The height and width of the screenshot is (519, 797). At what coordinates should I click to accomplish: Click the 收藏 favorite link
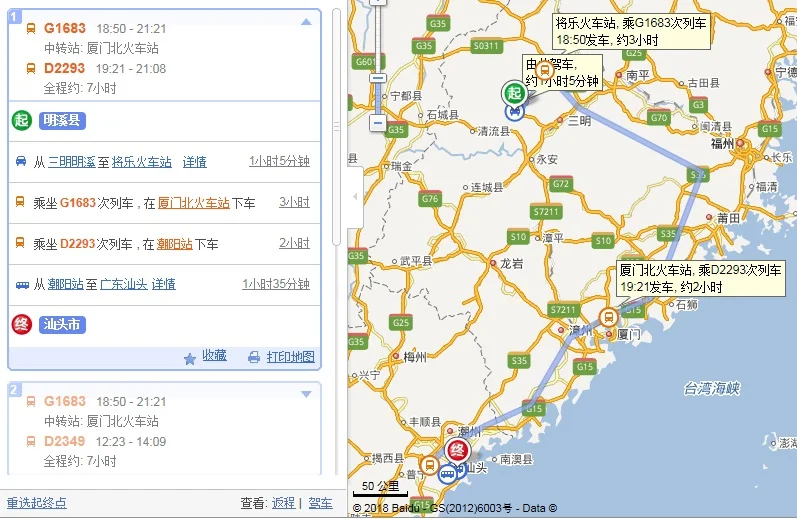point(214,355)
